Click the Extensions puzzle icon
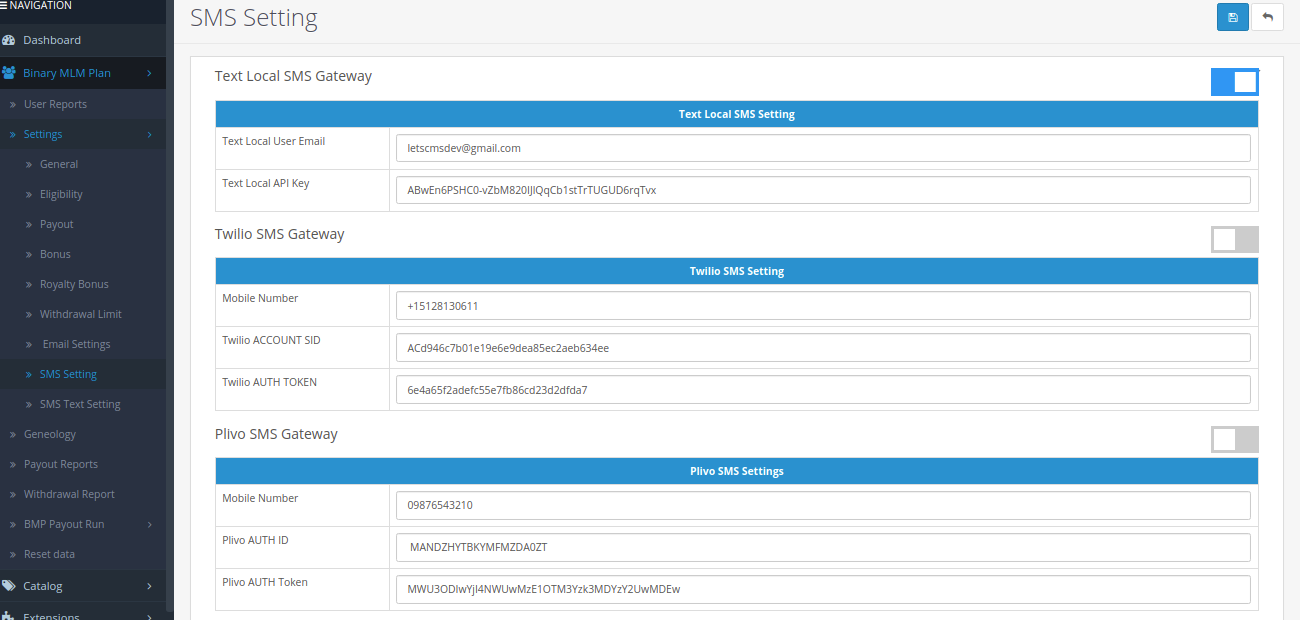 [9, 616]
